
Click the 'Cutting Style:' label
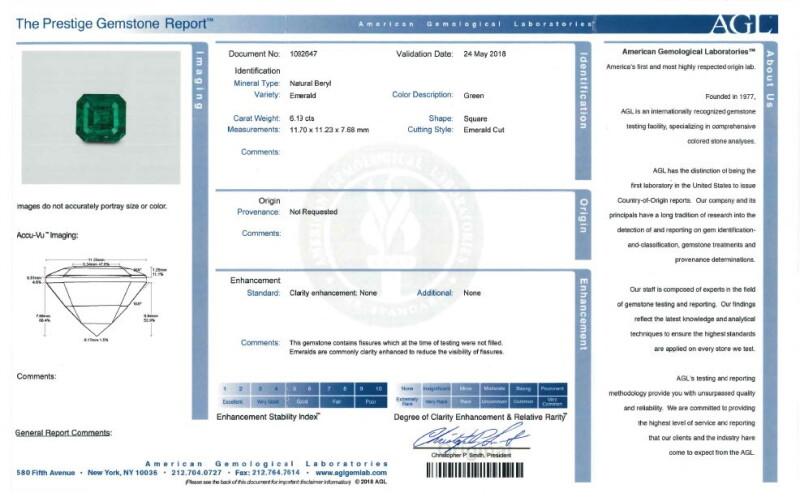pyautogui.click(x=430, y=130)
